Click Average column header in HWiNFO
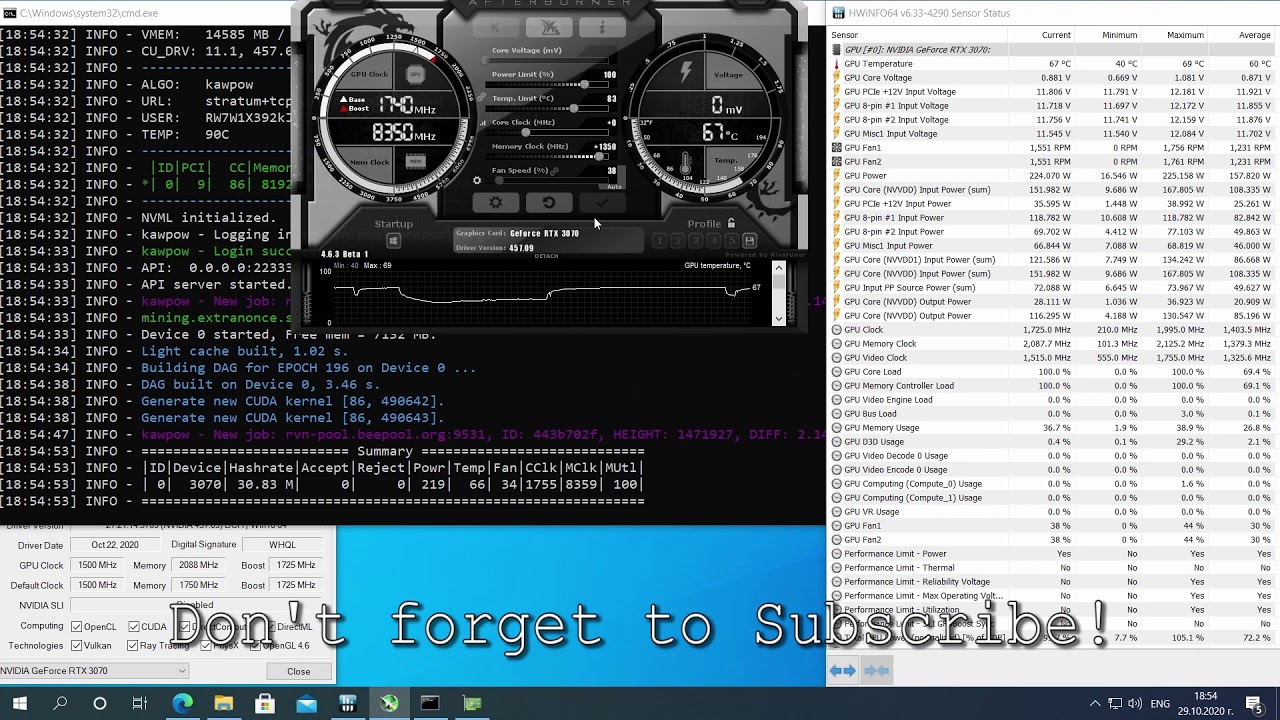 pyautogui.click(x=1242, y=35)
